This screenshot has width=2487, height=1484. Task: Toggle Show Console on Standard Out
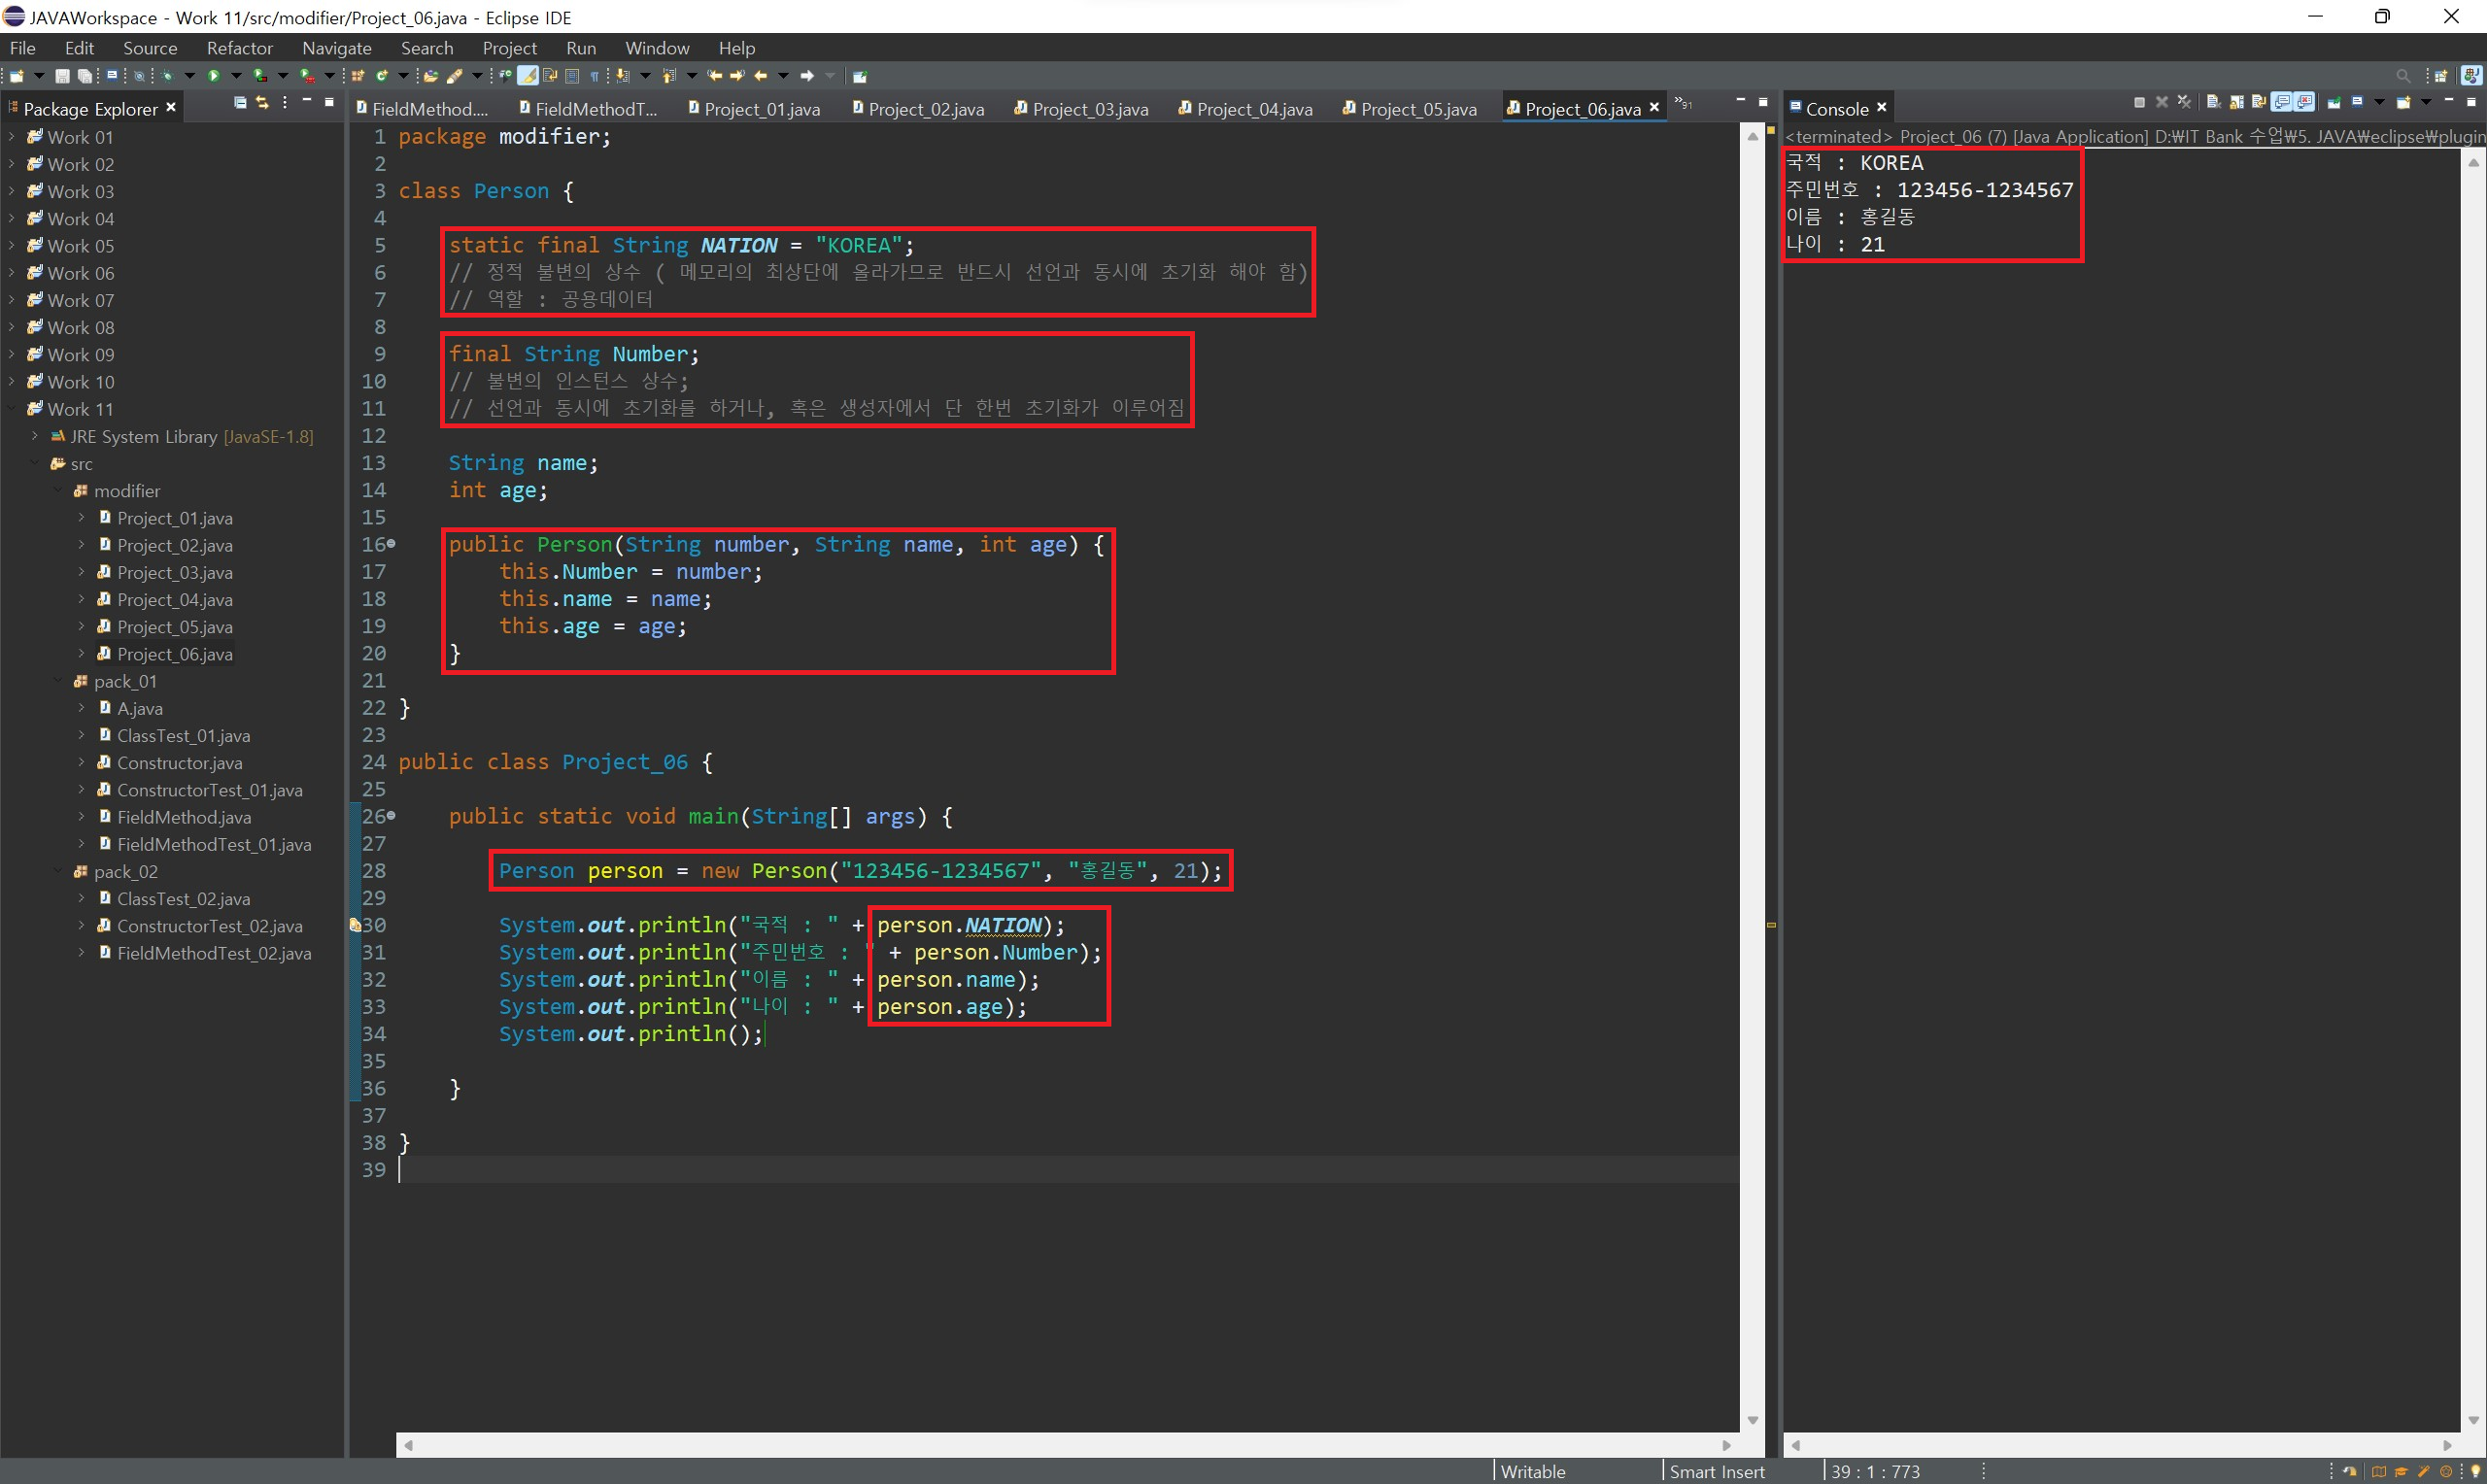point(2282,103)
